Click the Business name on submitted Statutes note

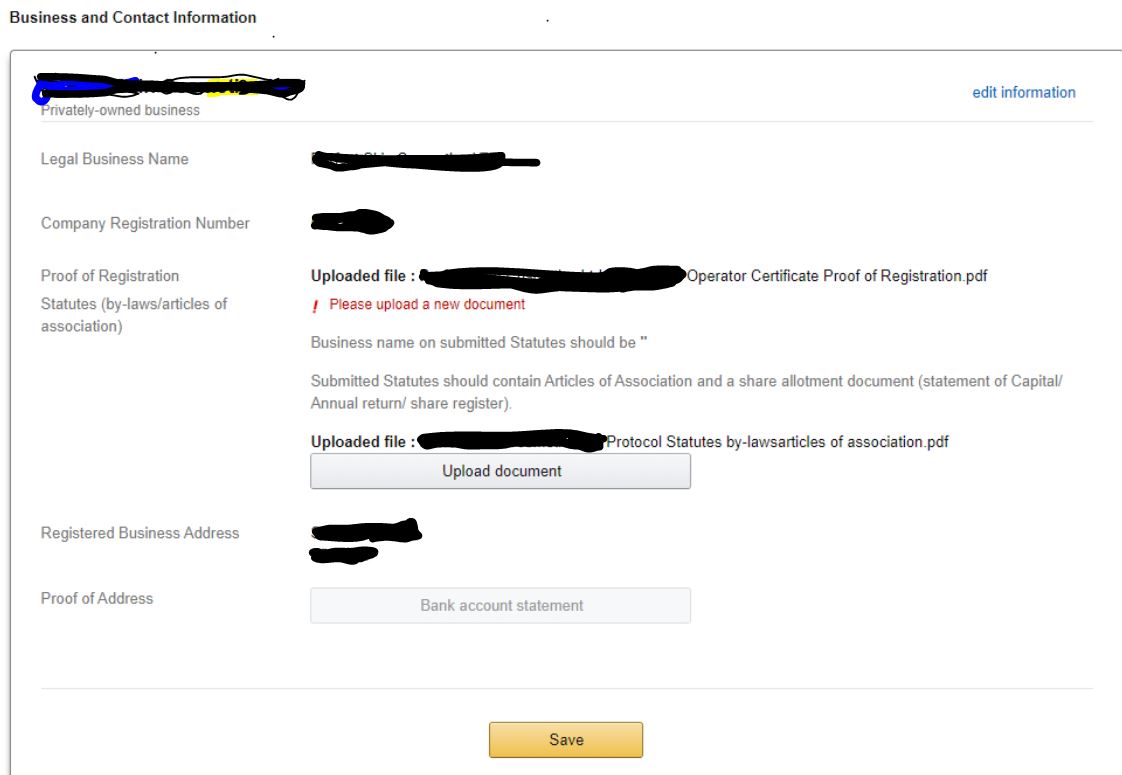479,343
